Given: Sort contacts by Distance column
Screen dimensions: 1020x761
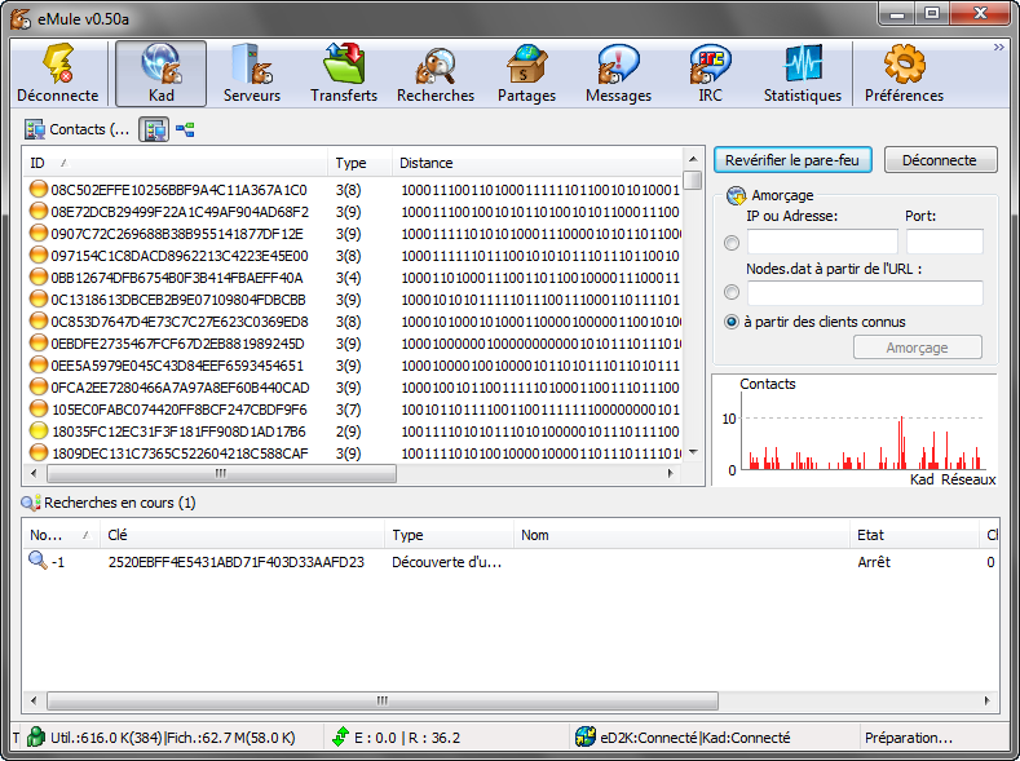Looking at the screenshot, I should click(x=537, y=163).
